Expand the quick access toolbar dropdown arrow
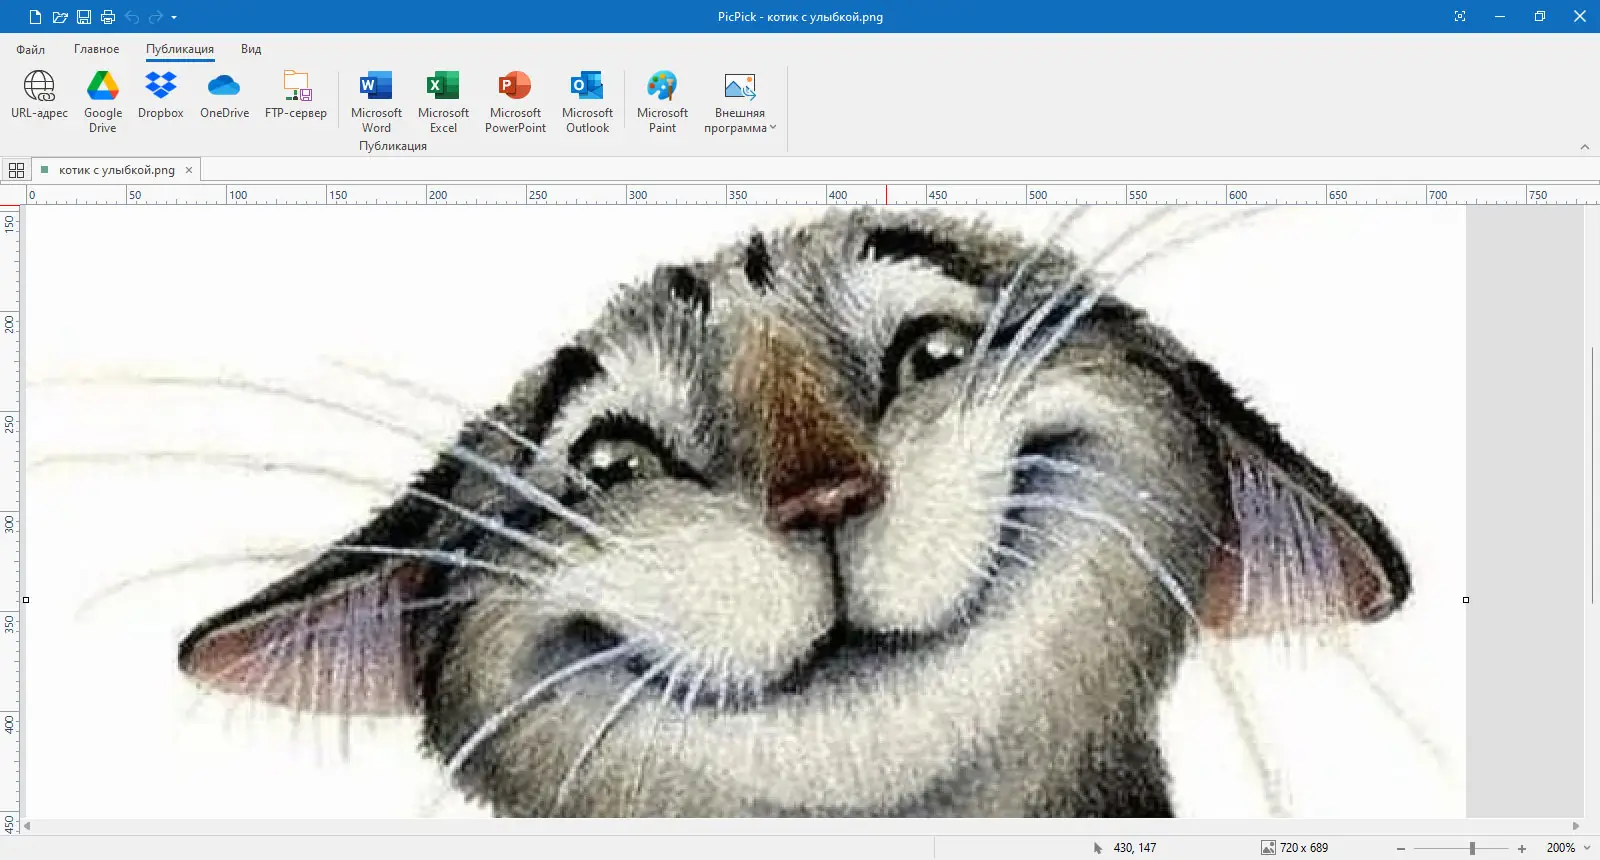The width and height of the screenshot is (1600, 860). point(174,17)
